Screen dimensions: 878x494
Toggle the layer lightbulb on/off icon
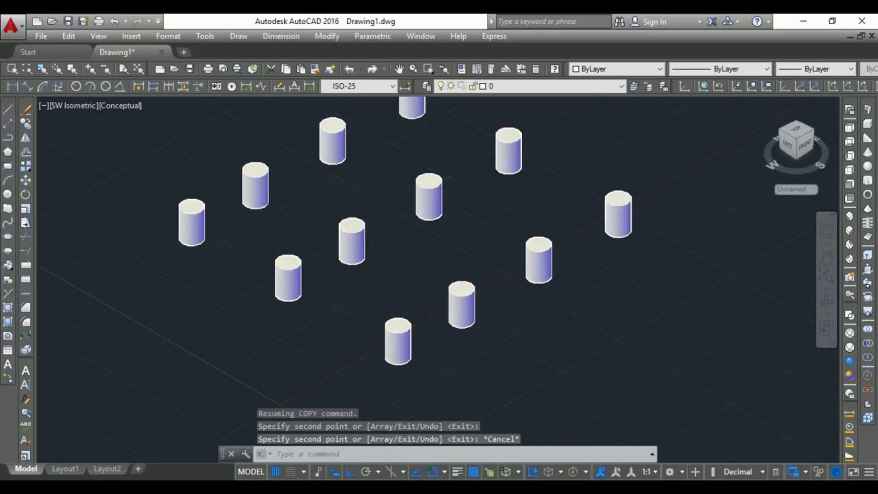440,87
